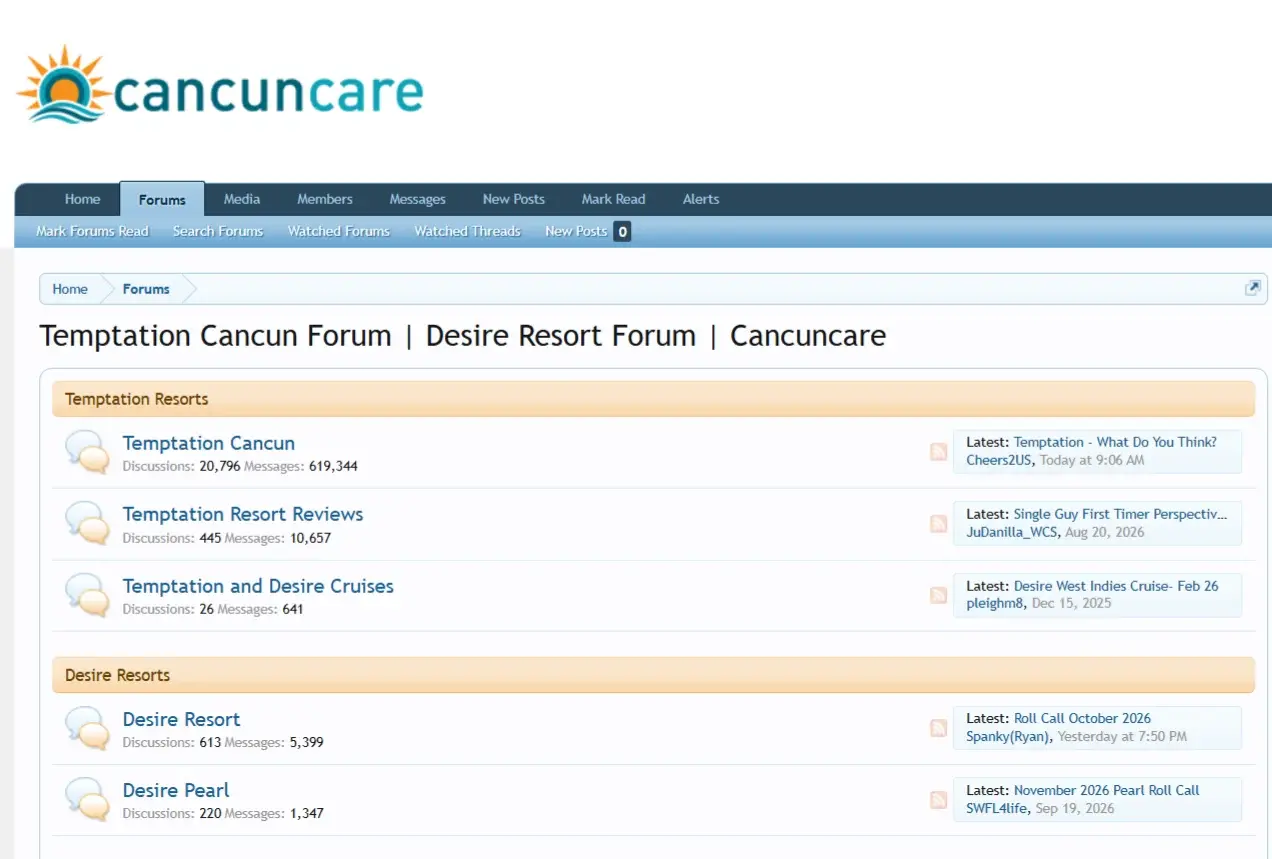Open Search Forums
This screenshot has height=859, width=1272.
pos(218,231)
